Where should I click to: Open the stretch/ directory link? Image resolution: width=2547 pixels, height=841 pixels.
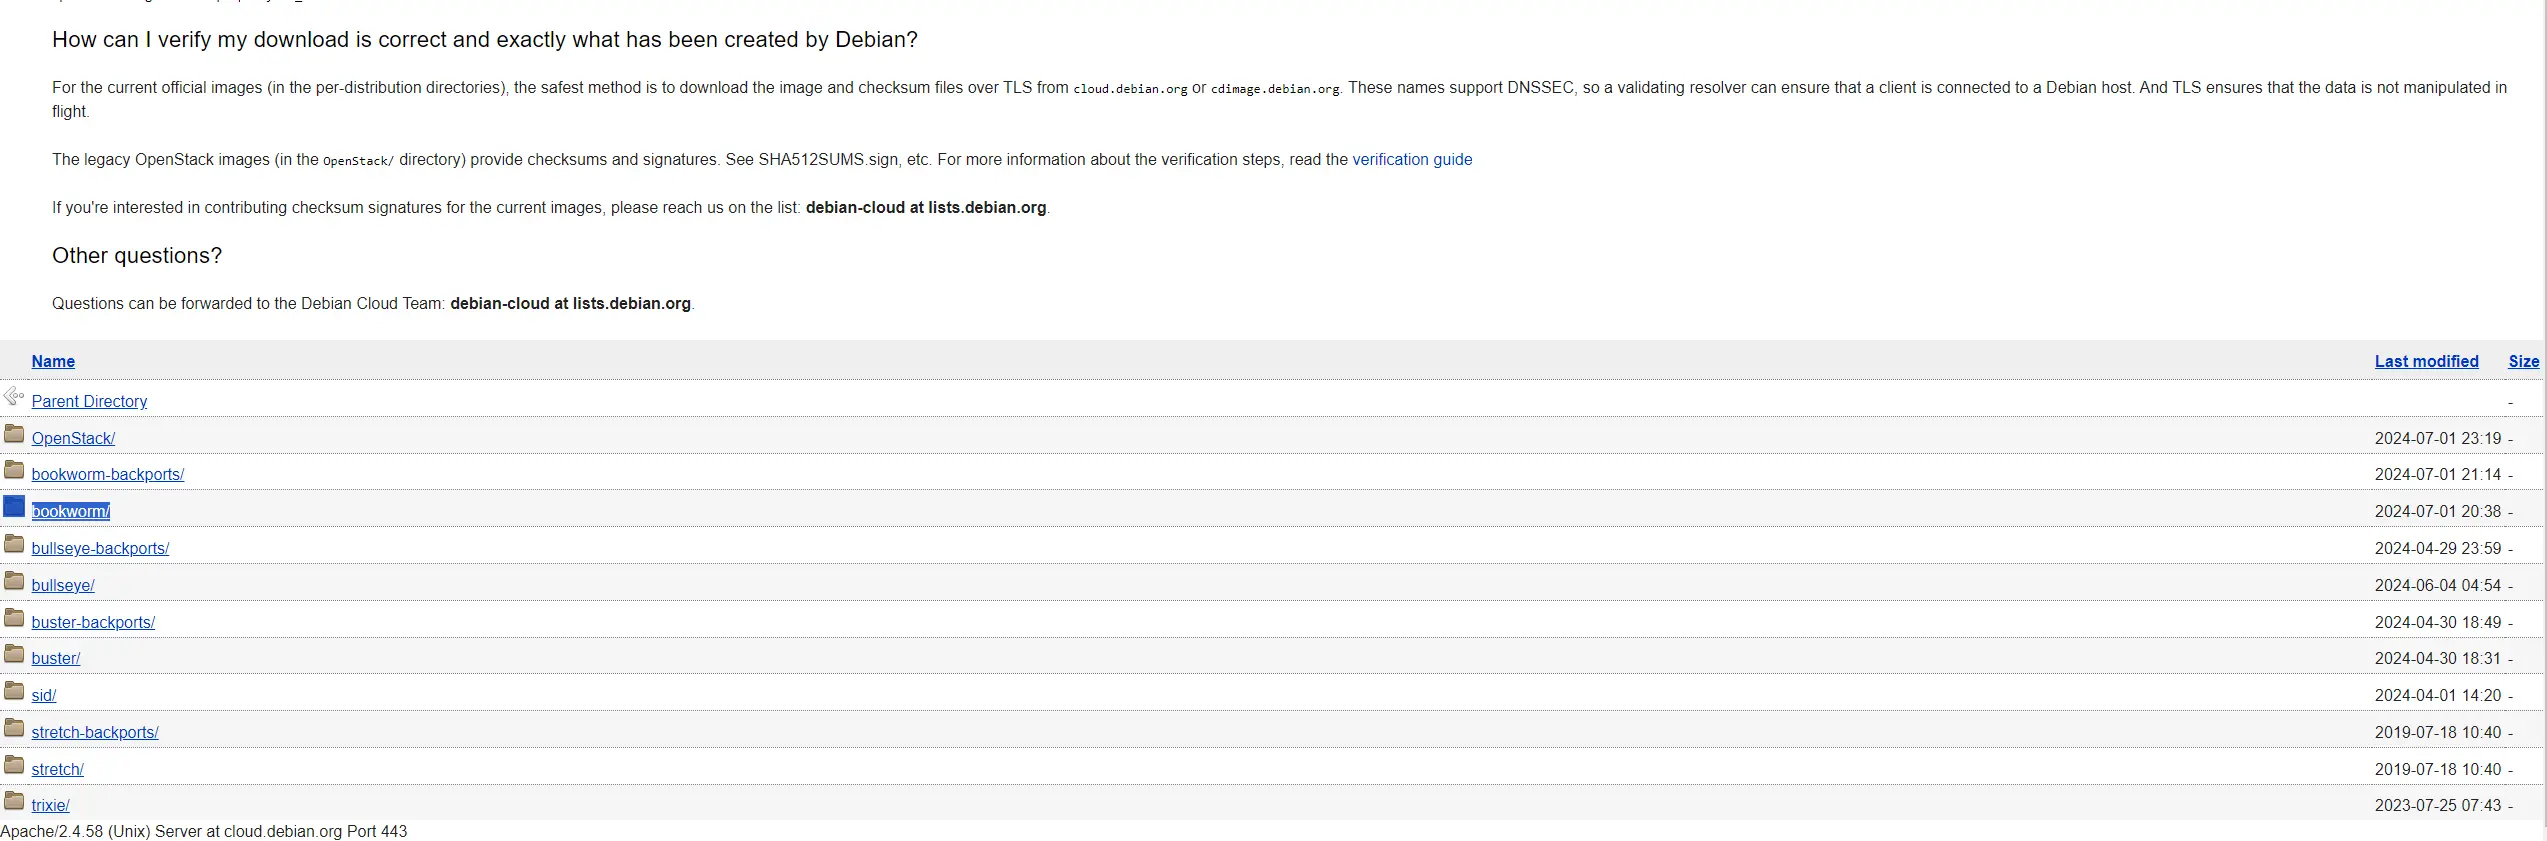57,770
